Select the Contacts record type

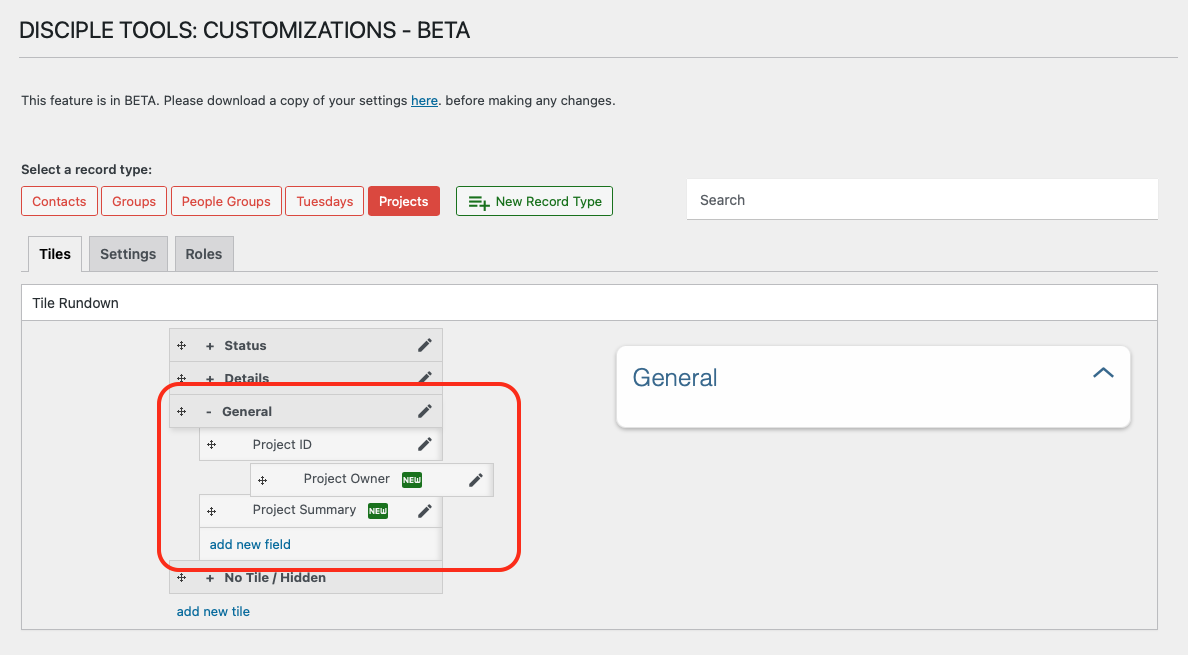(x=59, y=201)
